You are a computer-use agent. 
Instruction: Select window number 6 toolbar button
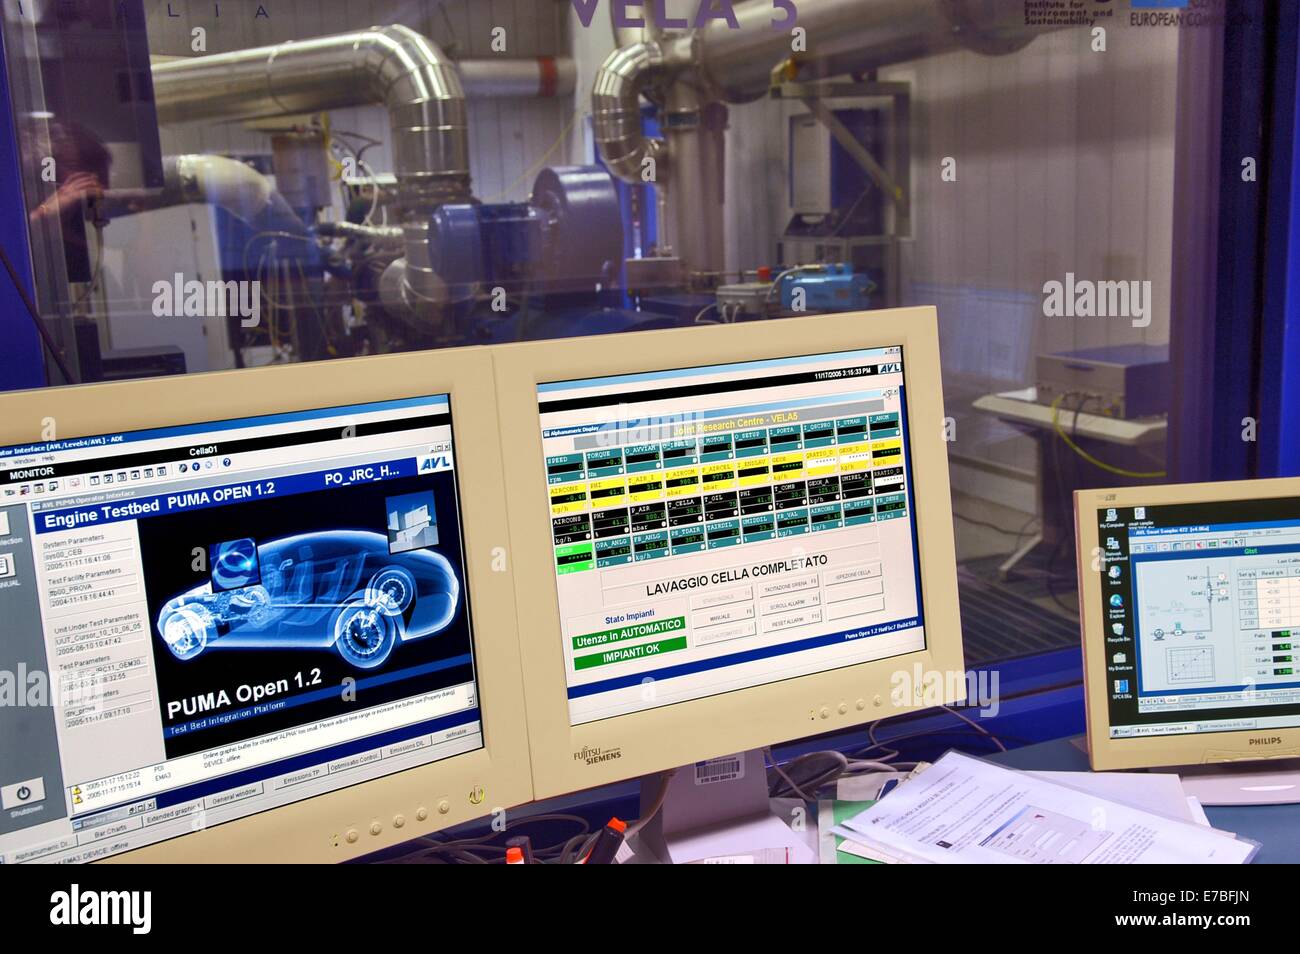pyautogui.click(x=161, y=471)
